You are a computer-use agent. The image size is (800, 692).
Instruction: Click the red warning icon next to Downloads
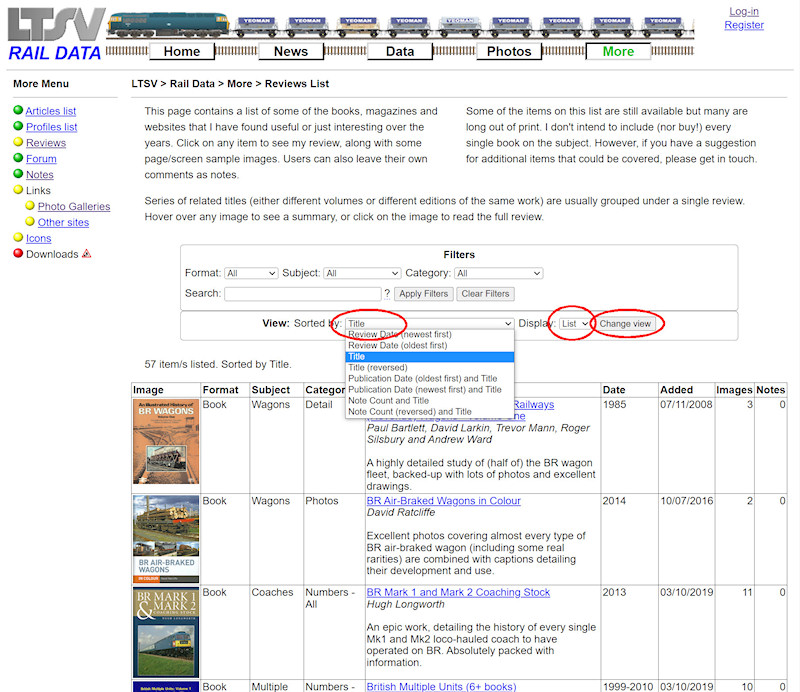point(87,254)
